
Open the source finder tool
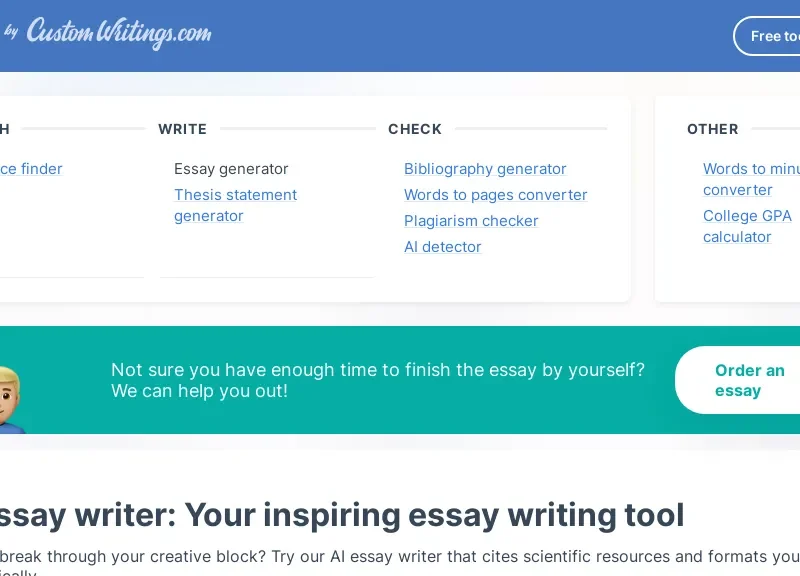click(31, 169)
